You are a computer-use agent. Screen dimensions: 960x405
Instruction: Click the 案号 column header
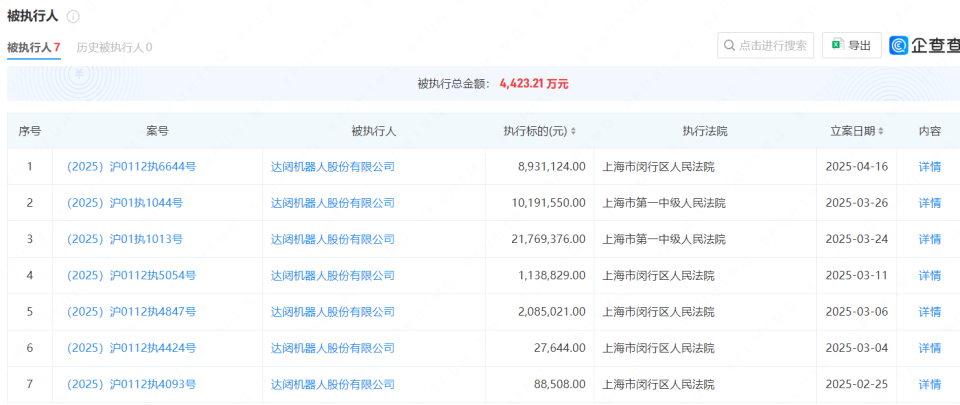pos(157,131)
